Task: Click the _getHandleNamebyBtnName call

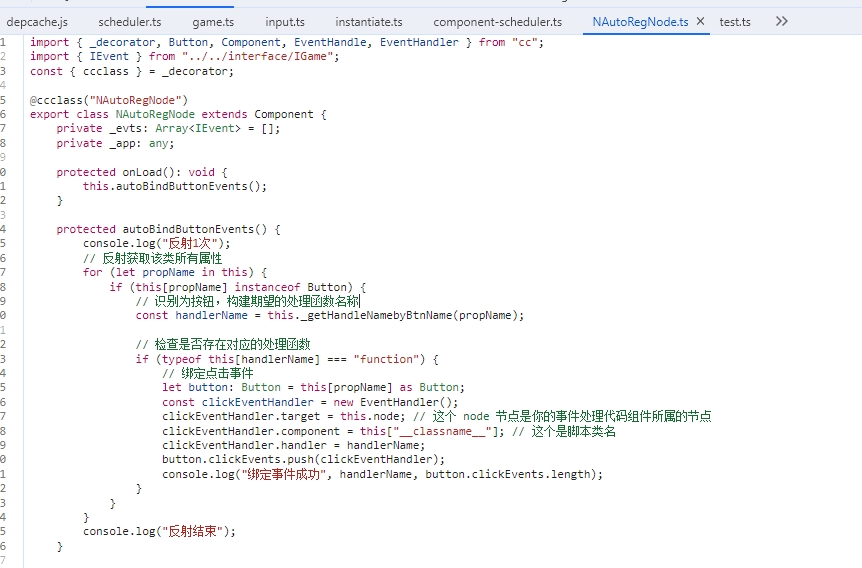Action: 396,316
